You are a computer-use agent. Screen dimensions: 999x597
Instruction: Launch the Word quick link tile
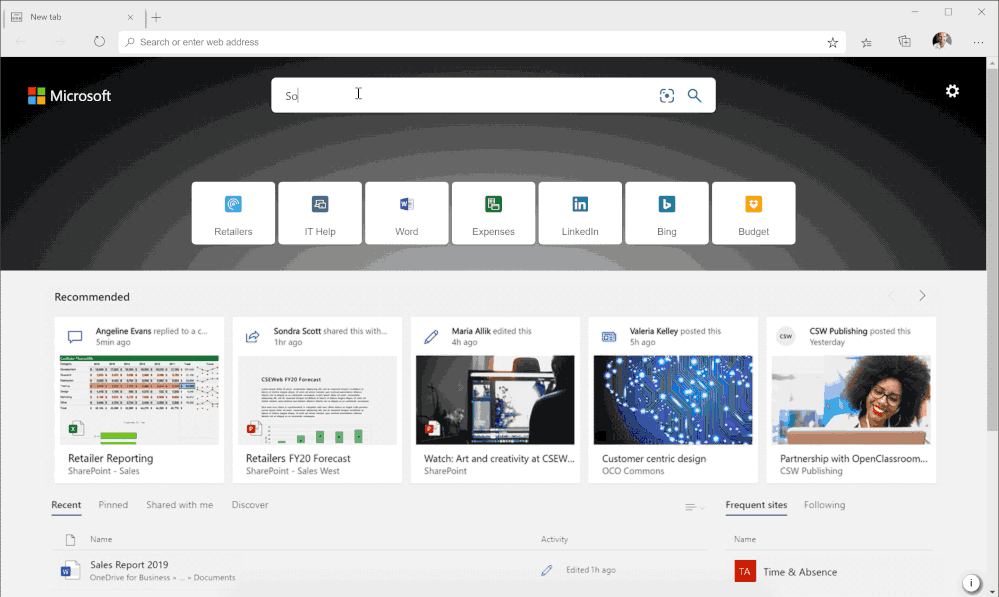tap(406, 213)
